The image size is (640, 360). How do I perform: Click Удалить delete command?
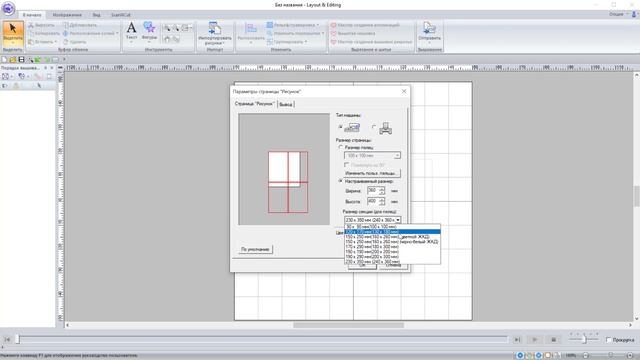pos(75,42)
